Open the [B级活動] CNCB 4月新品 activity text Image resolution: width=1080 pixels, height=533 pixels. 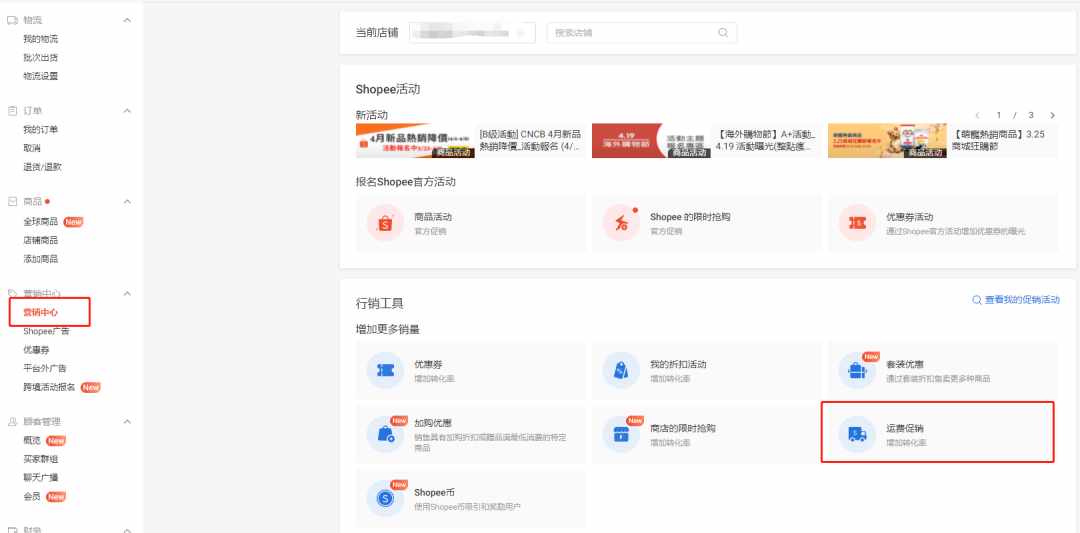(530, 140)
